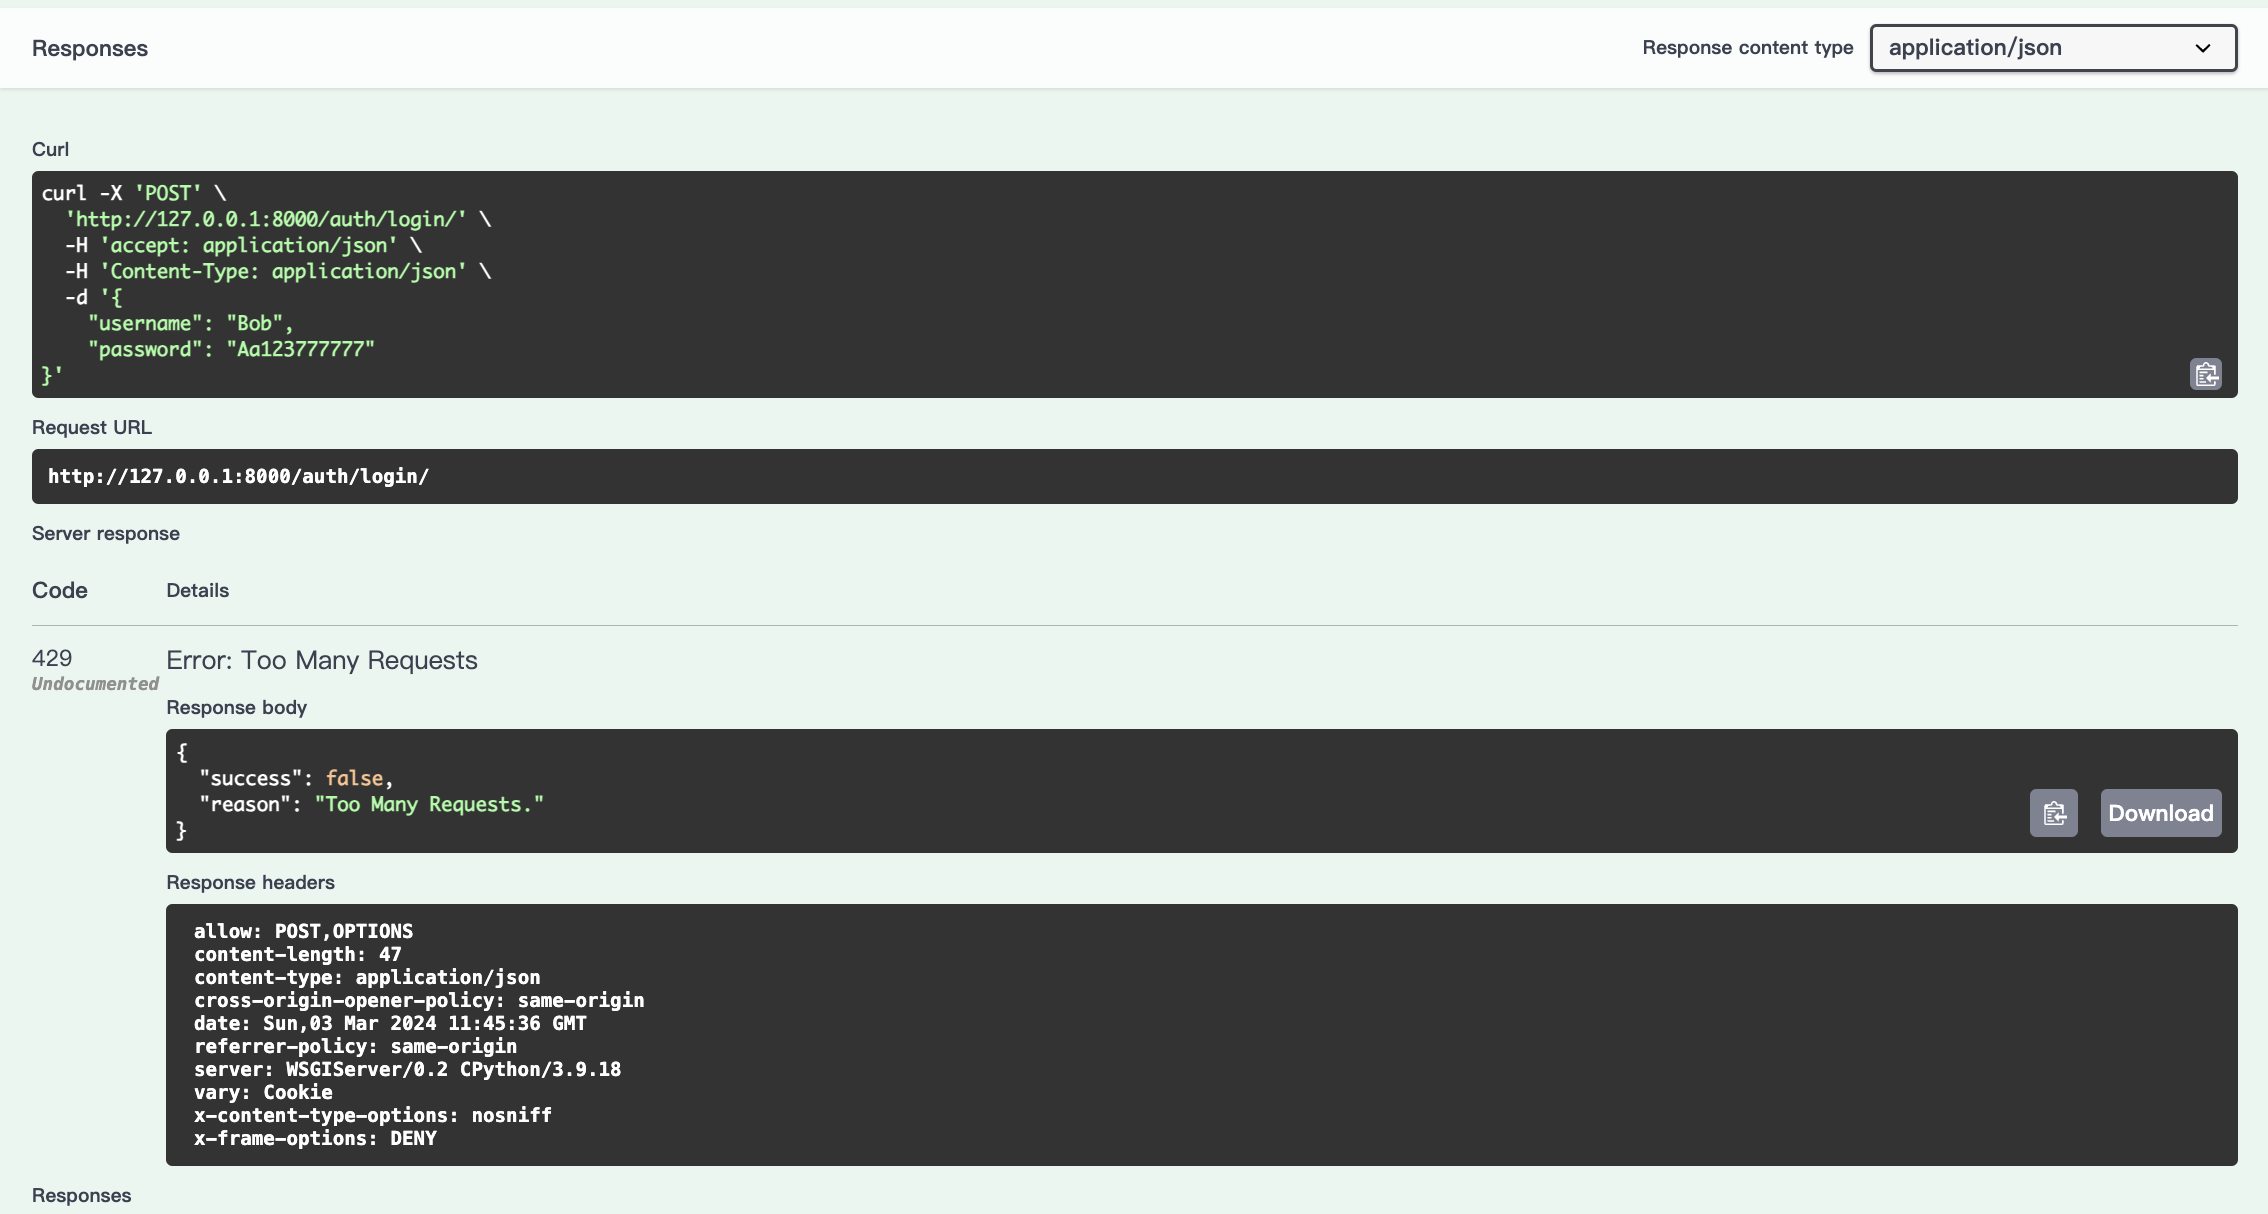The image size is (2268, 1214).
Task: Click the copy icon in Curl section
Action: click(x=2206, y=374)
